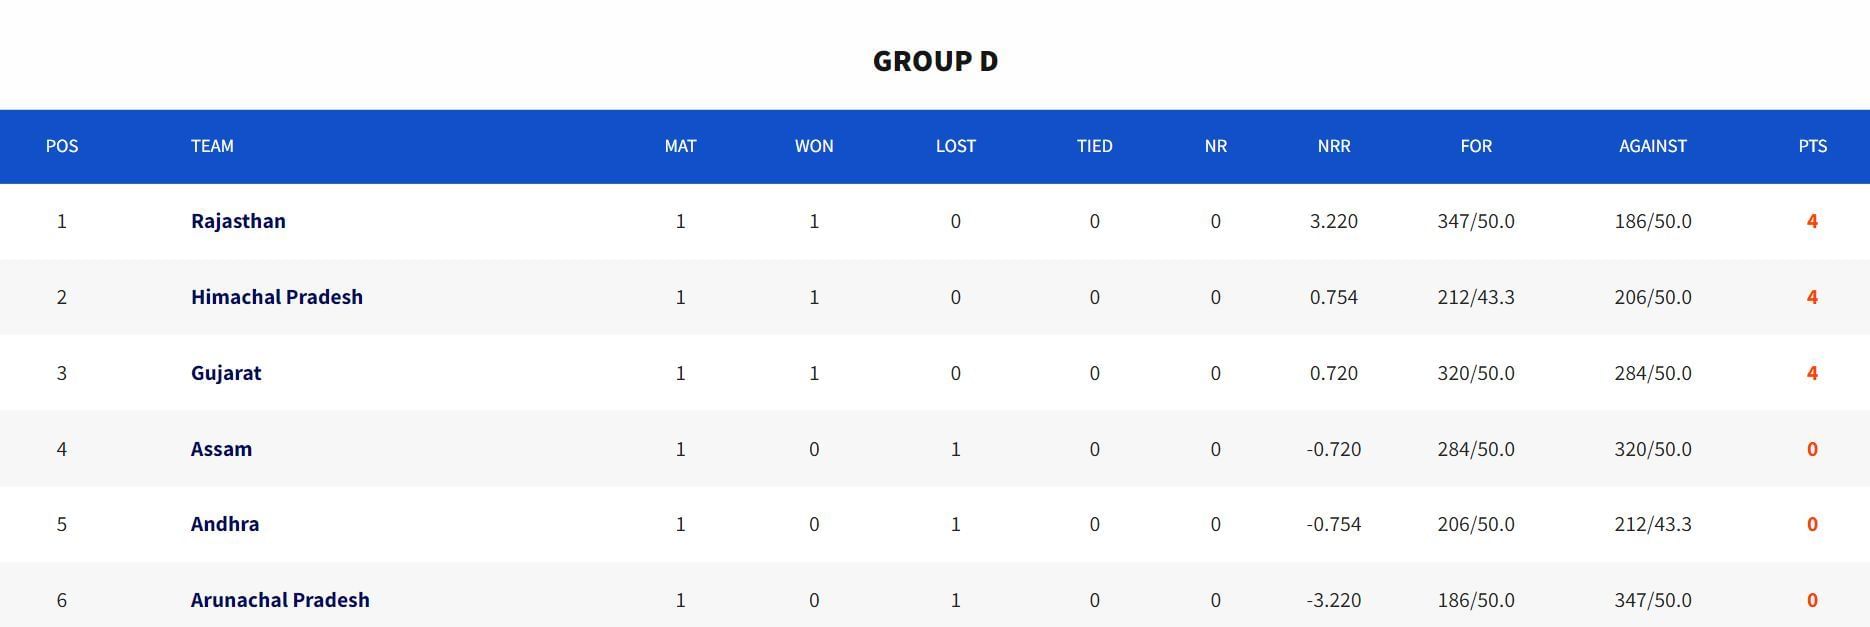
Task: Click the LOST column header
Action: click(x=955, y=146)
